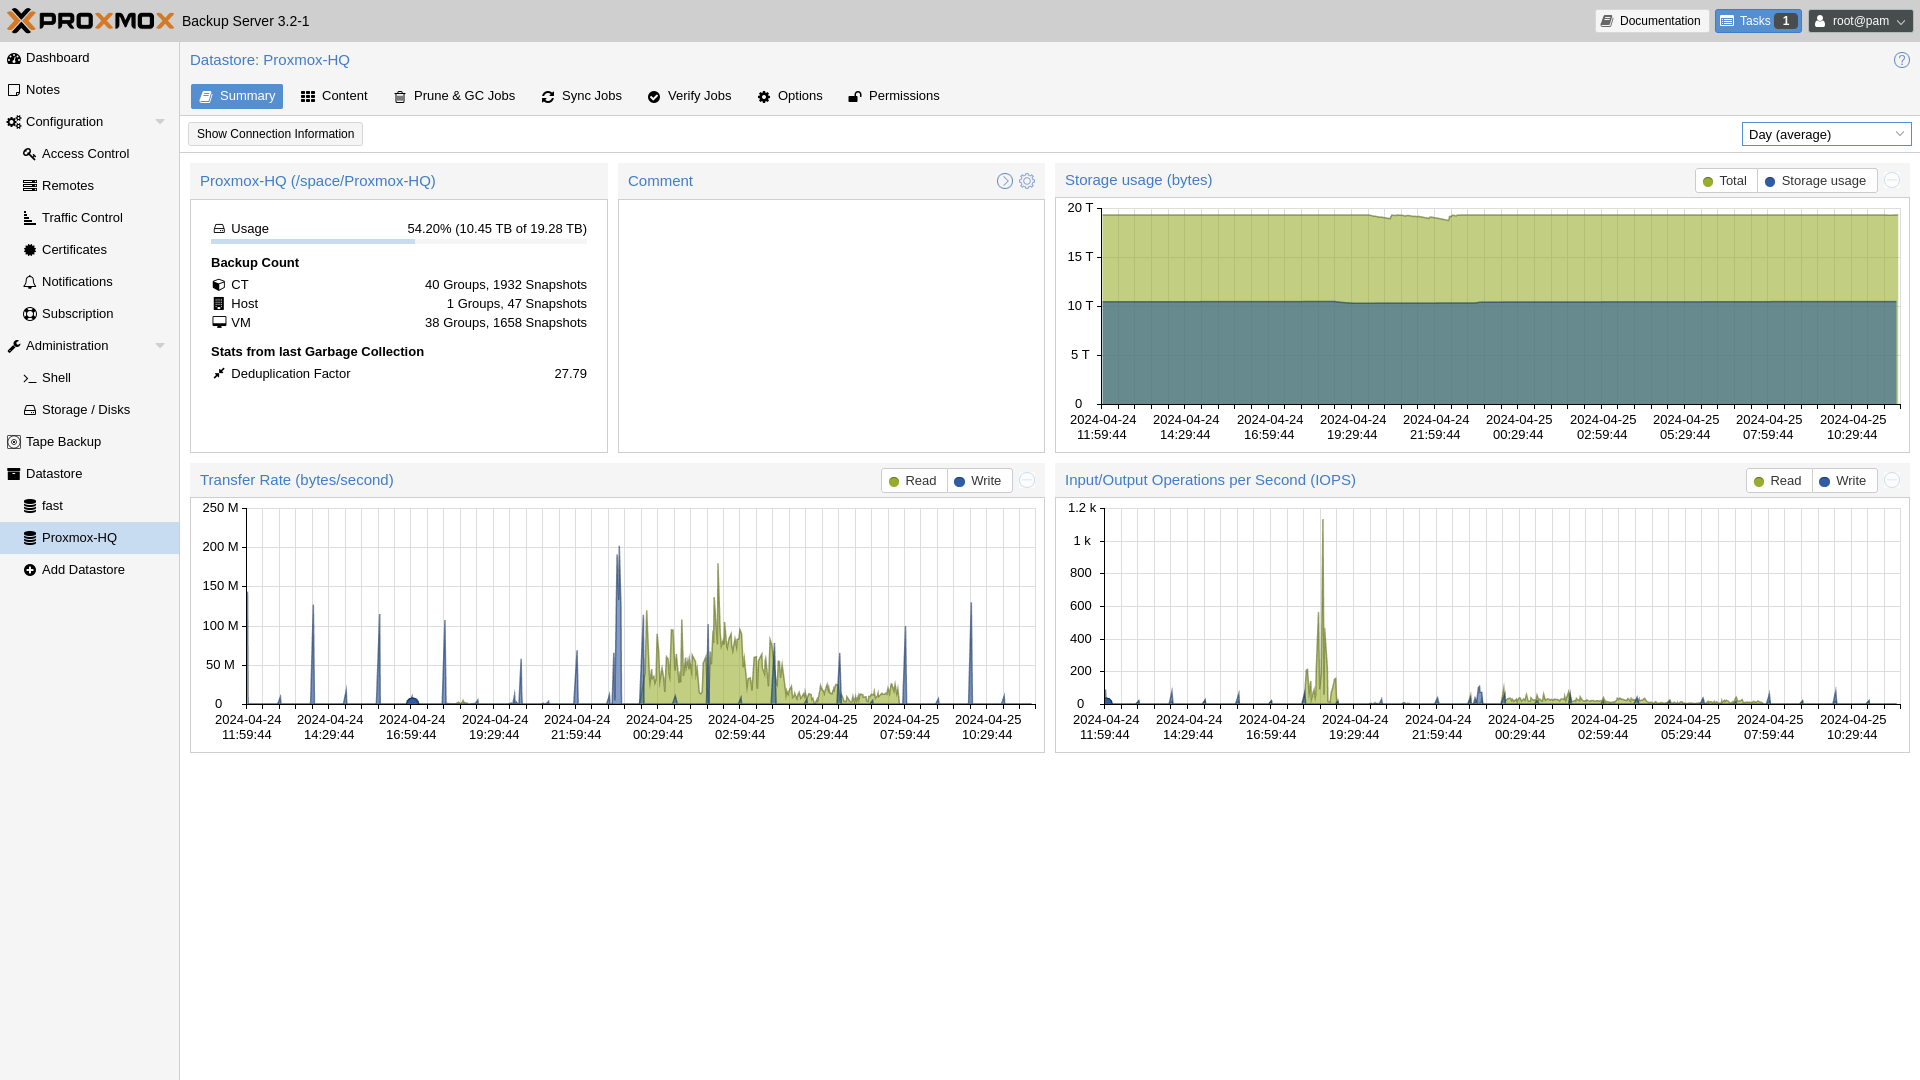Screen dimensions: 1920x1080
Task: Collapse the Configuration tree section
Action: [x=160, y=122]
